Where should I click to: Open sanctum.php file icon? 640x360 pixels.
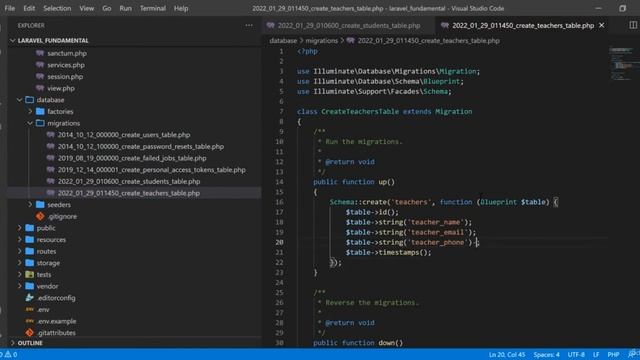[x=40, y=53]
